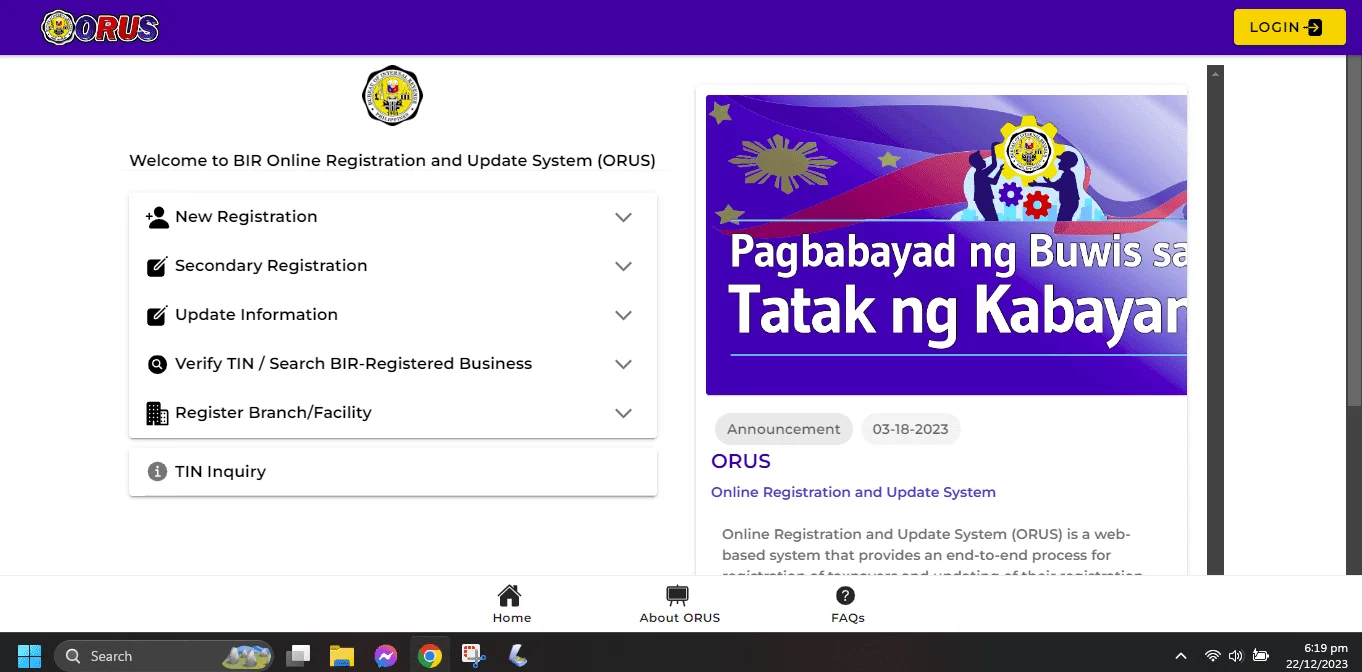Open About ORUS in bottom navigation

pos(680,605)
